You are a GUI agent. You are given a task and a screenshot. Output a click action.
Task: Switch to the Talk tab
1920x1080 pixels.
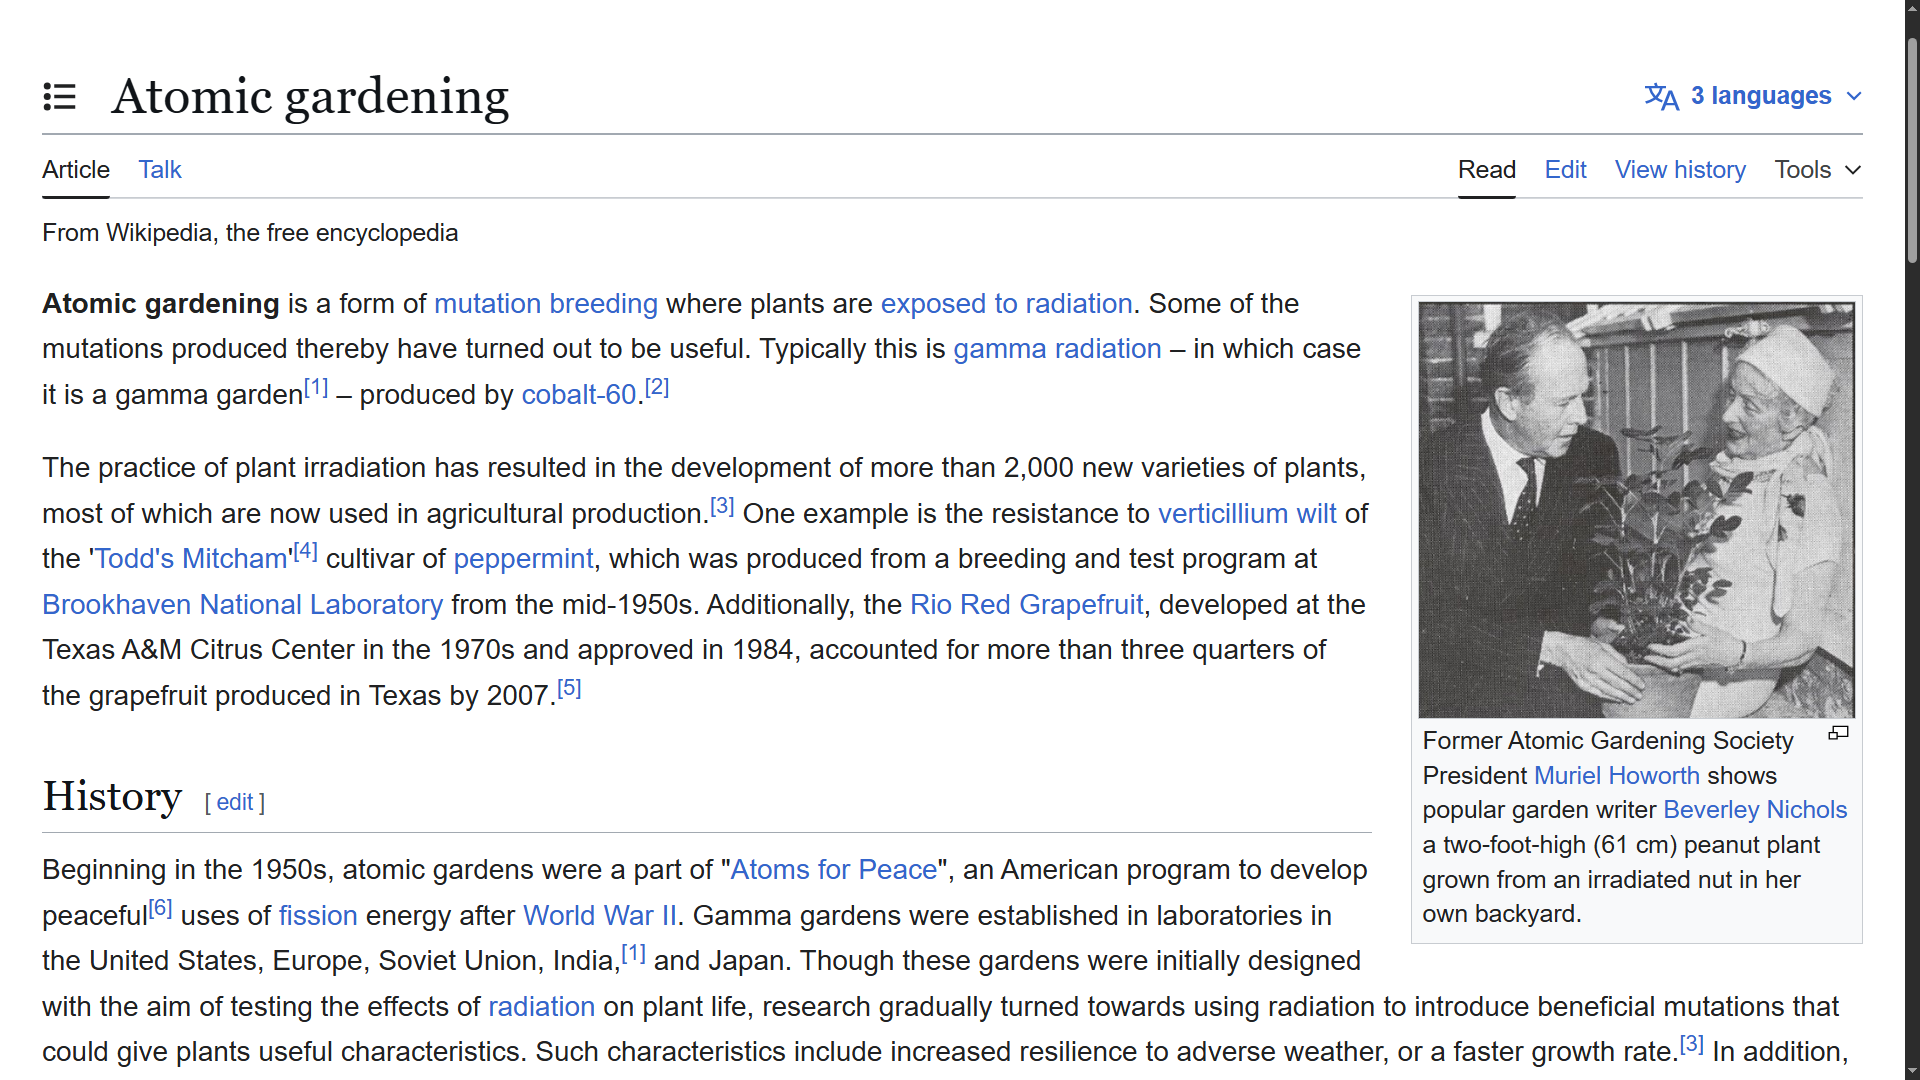tap(160, 170)
